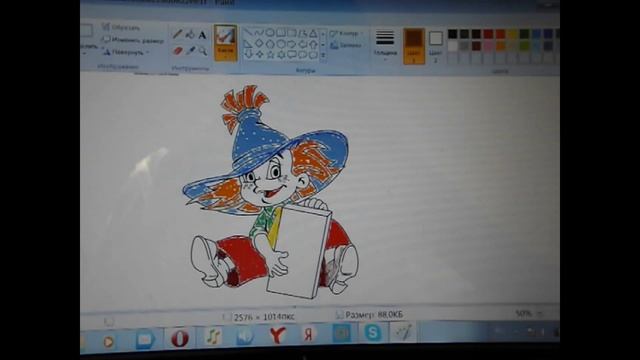Pick the red palette color
This screenshot has height=360, width=640.
coord(488,34)
